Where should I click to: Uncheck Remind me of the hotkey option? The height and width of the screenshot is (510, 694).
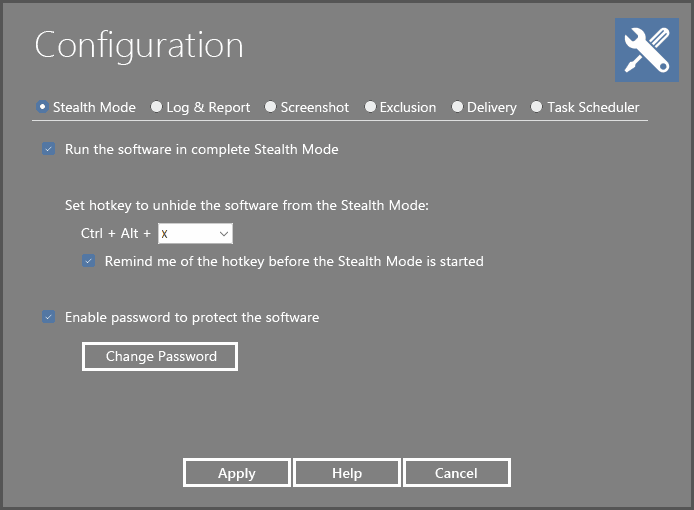coord(88,261)
